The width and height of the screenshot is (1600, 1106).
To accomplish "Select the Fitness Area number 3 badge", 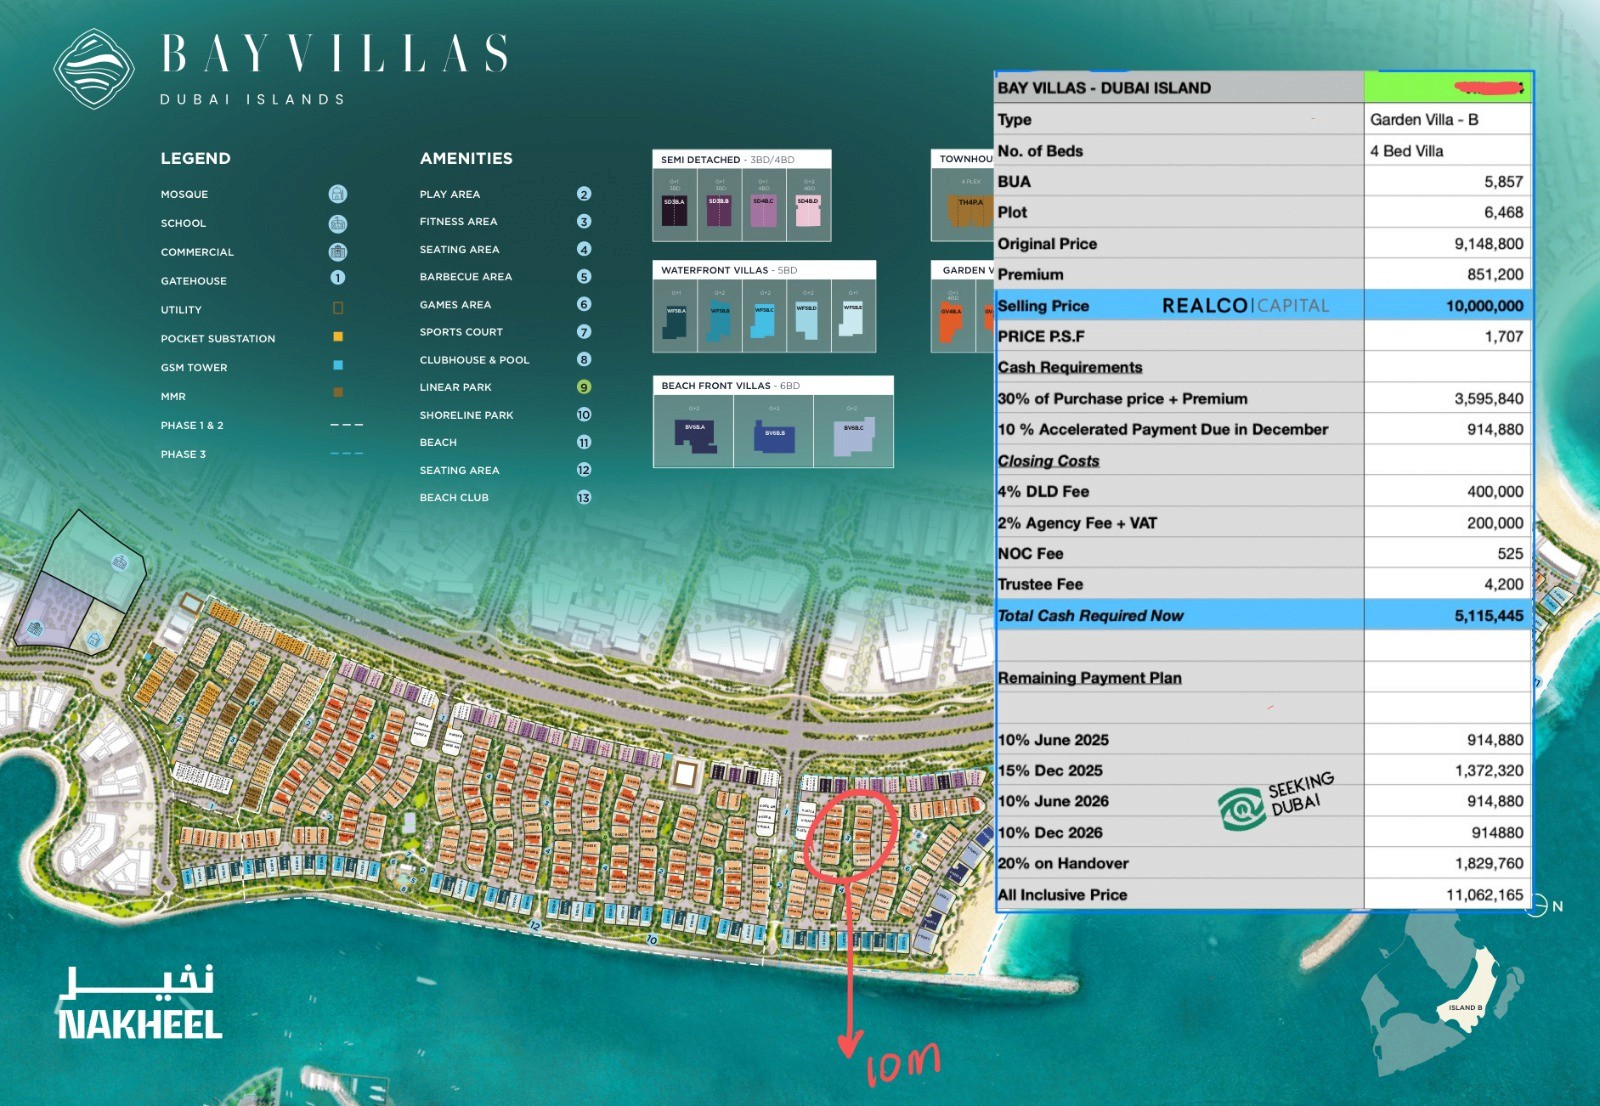I will [584, 221].
